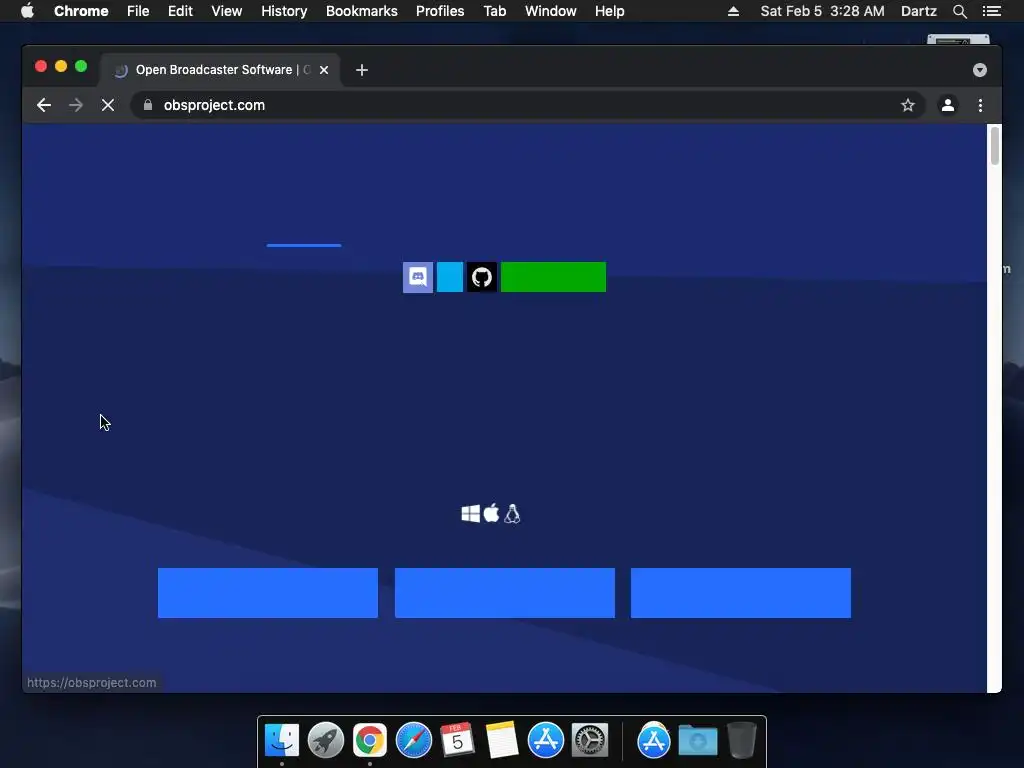This screenshot has width=1024, height=768.
Task: Click the eject icon in the menu bar
Action: [x=733, y=11]
